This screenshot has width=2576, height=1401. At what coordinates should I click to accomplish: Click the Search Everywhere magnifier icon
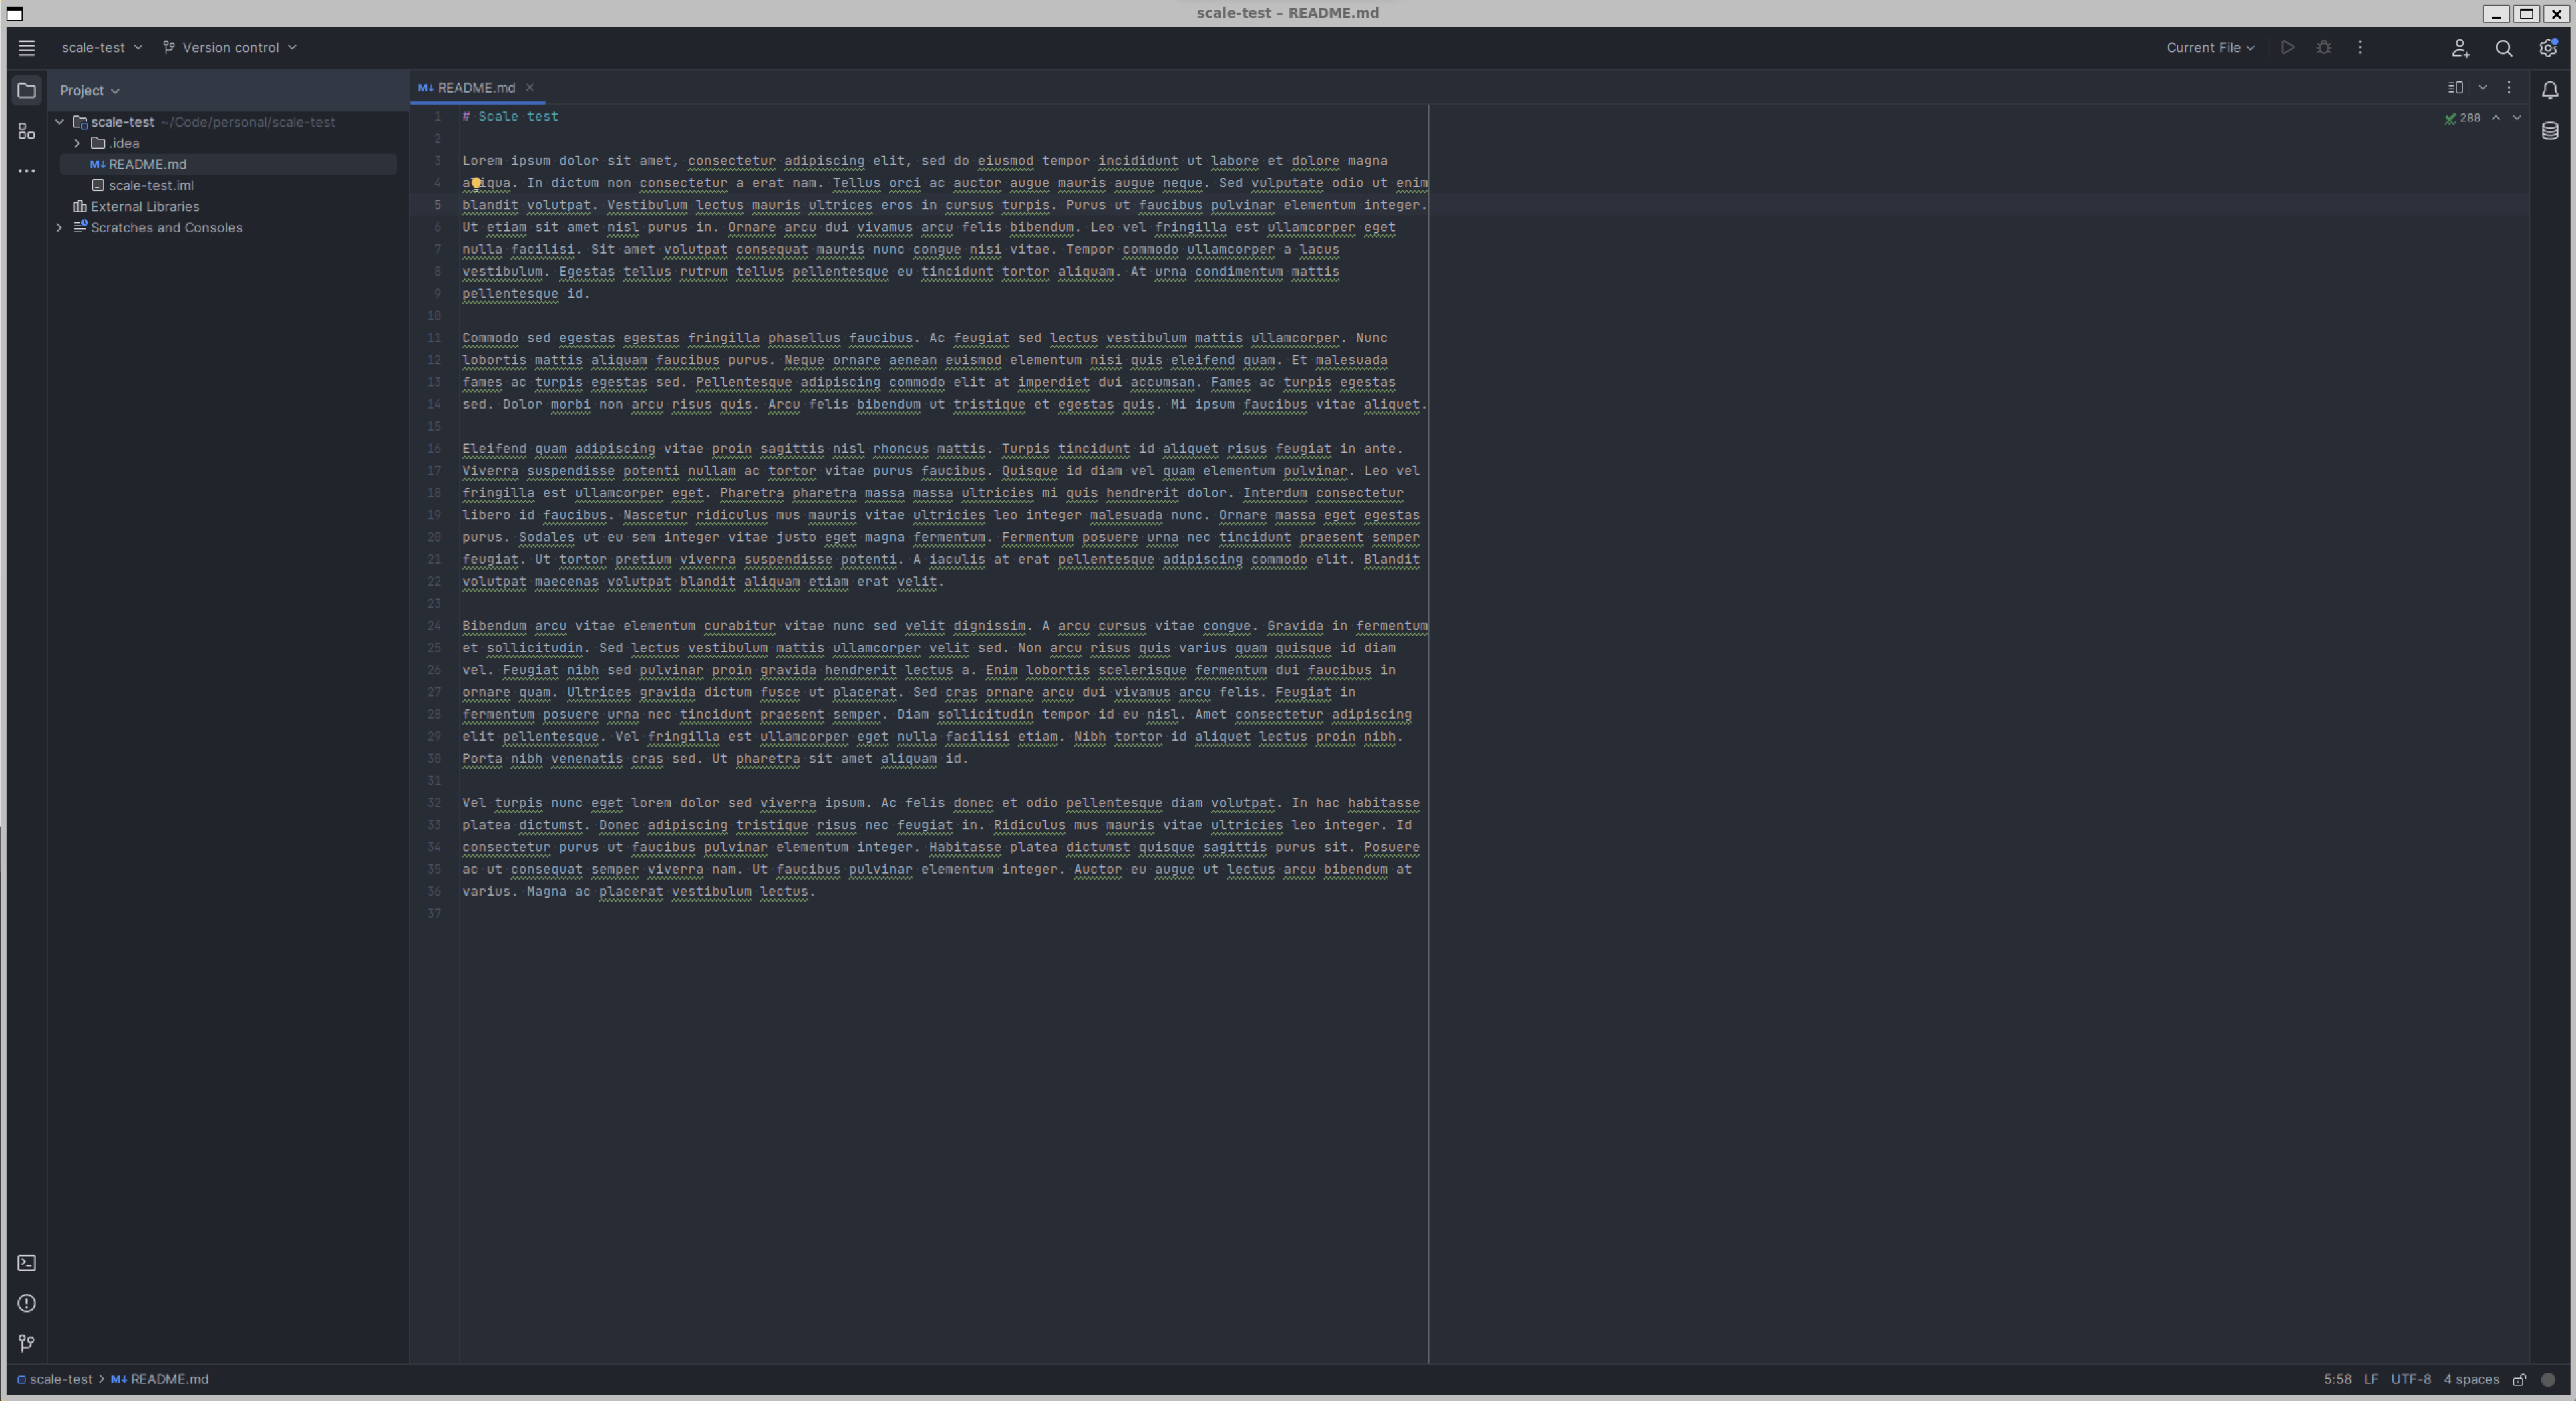pos(2504,48)
